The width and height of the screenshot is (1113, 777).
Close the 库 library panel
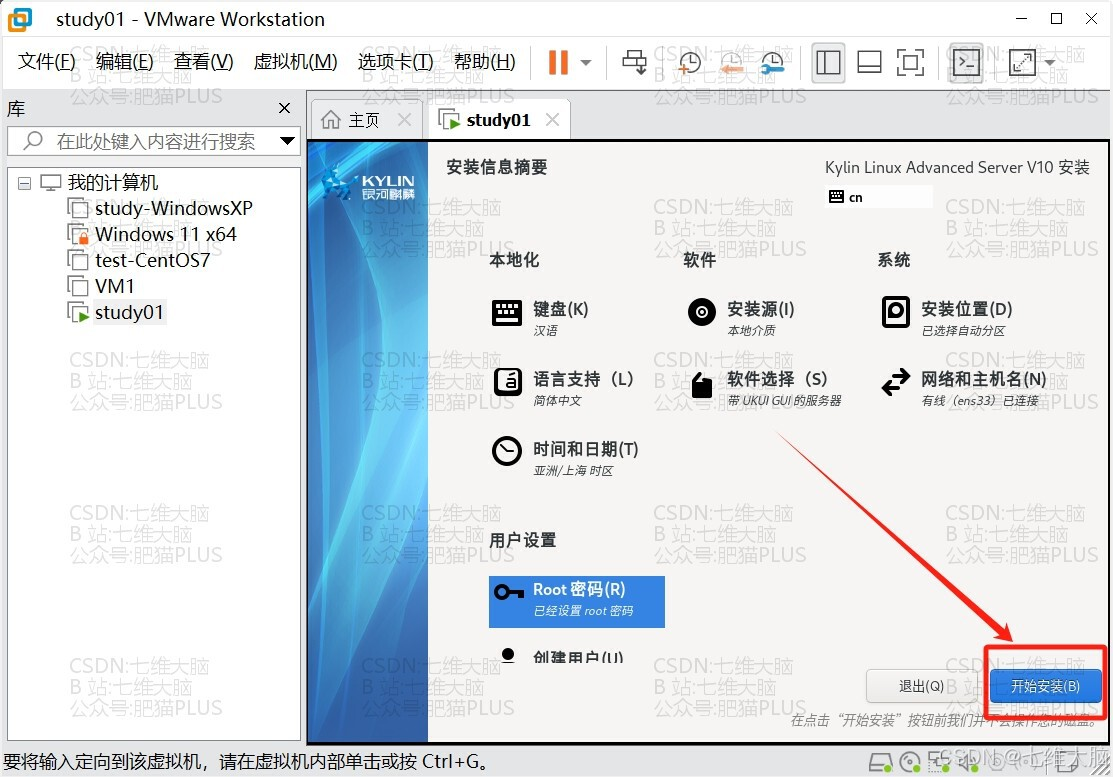(x=285, y=108)
